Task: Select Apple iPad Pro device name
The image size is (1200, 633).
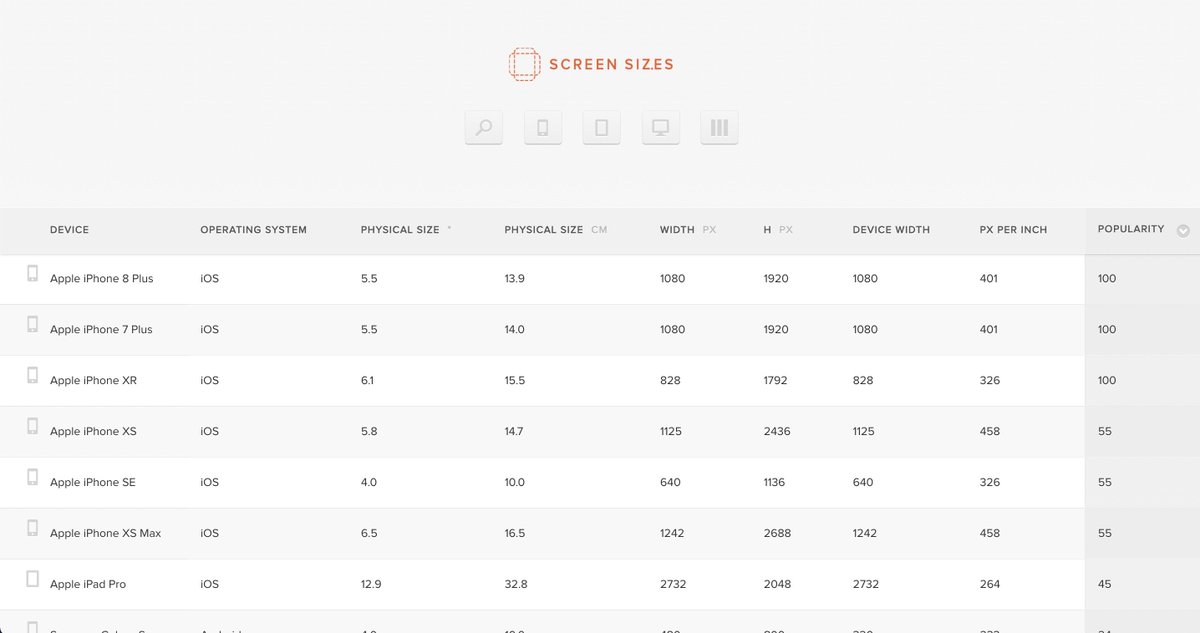Action: click(88, 585)
